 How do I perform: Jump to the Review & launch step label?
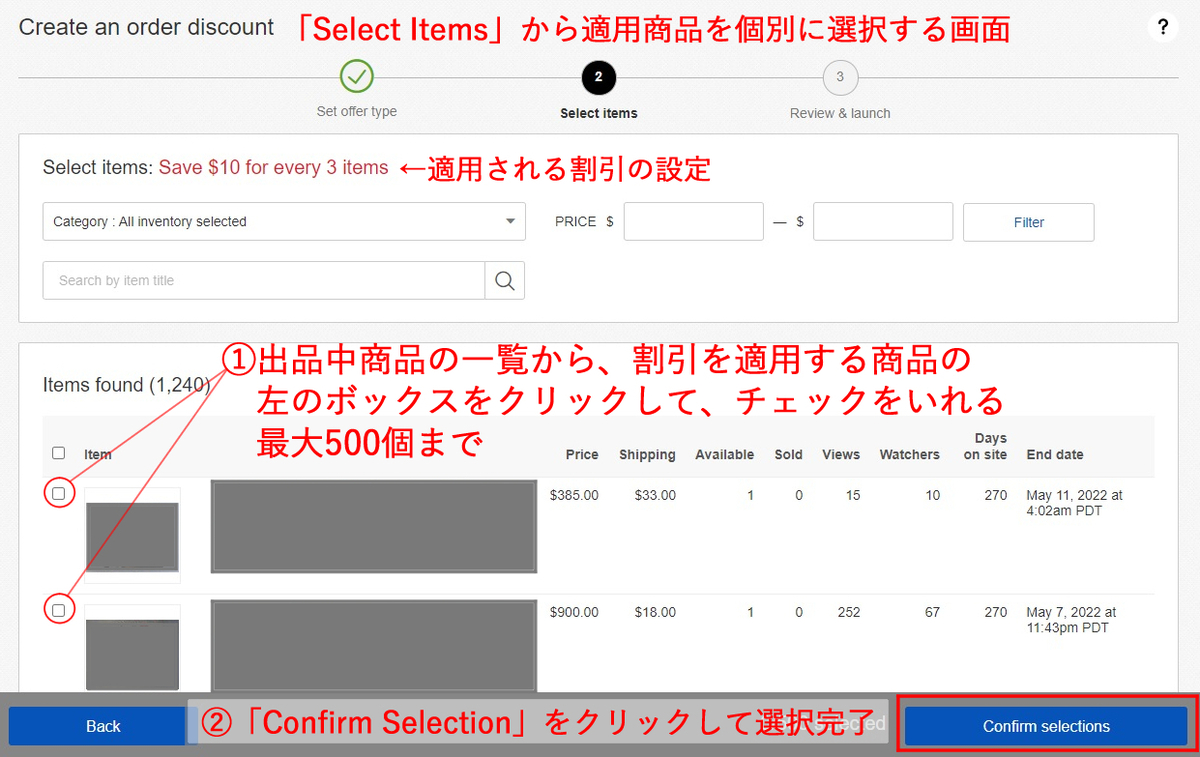tap(840, 113)
